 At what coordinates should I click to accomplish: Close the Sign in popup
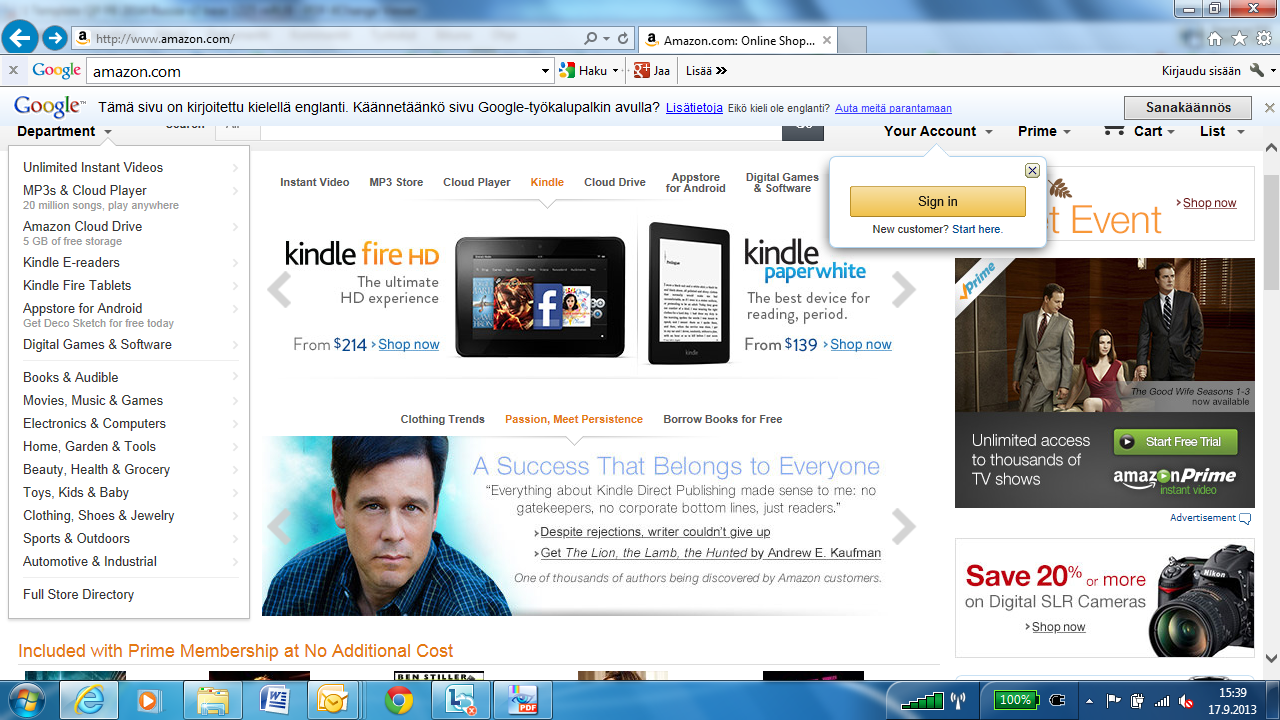1032,171
